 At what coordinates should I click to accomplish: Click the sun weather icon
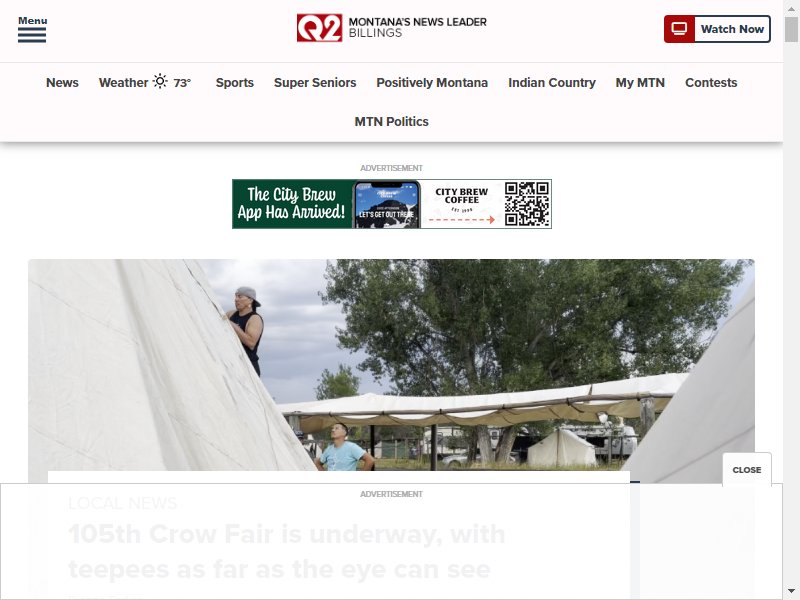click(x=160, y=82)
